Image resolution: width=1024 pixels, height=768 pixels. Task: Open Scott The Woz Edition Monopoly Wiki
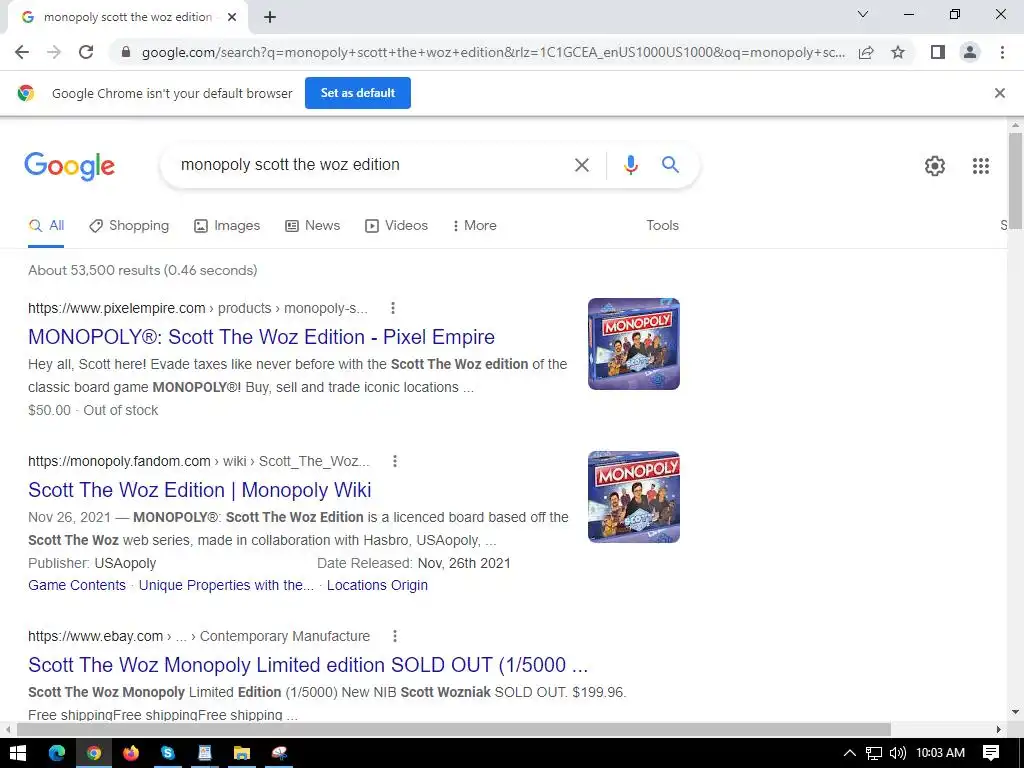click(x=199, y=490)
